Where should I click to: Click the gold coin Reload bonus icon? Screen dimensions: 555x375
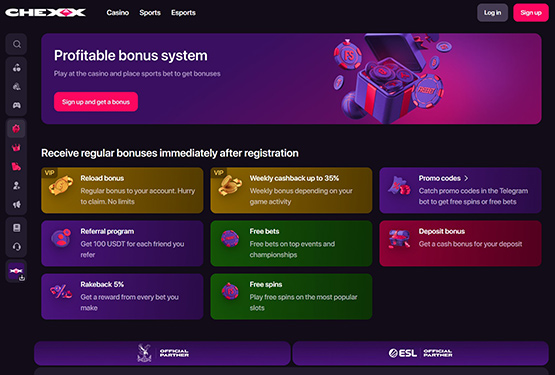(61, 185)
